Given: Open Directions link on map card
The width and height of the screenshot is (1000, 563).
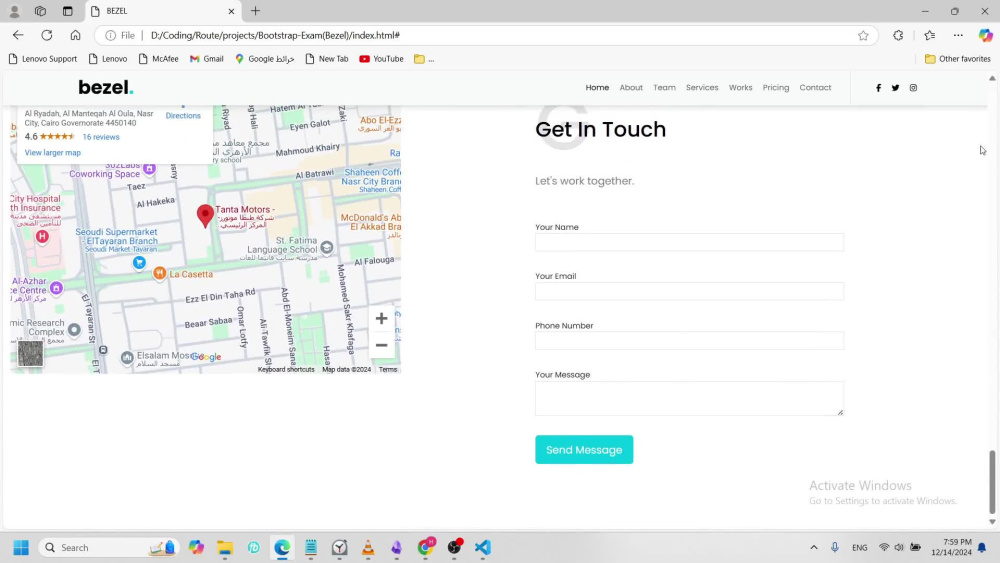Looking at the screenshot, I should click(x=183, y=115).
